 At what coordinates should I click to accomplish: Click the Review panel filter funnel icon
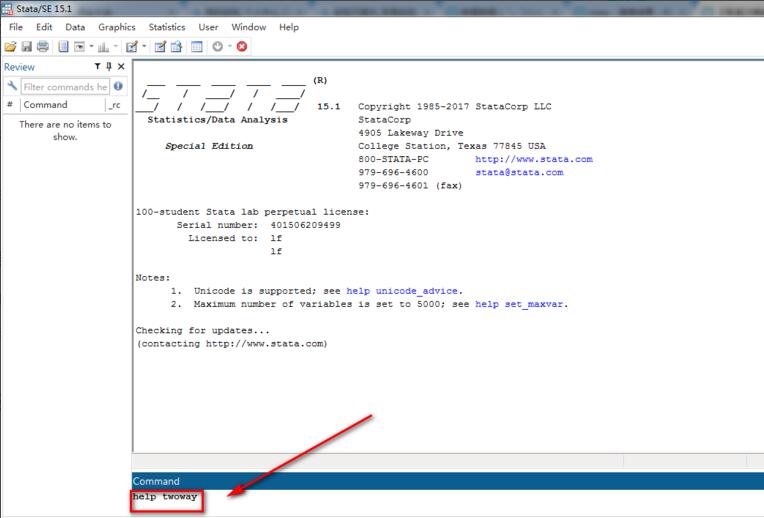pyautogui.click(x=97, y=66)
